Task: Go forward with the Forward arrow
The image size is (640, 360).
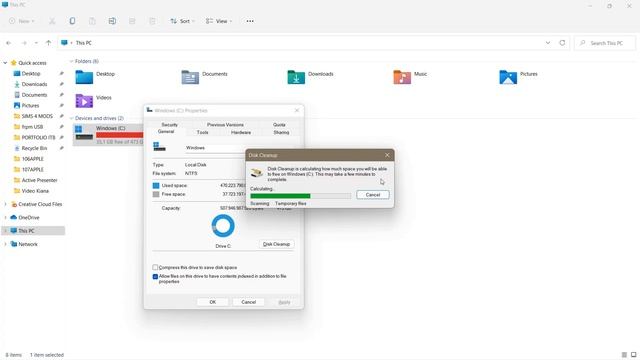Action: point(24,43)
